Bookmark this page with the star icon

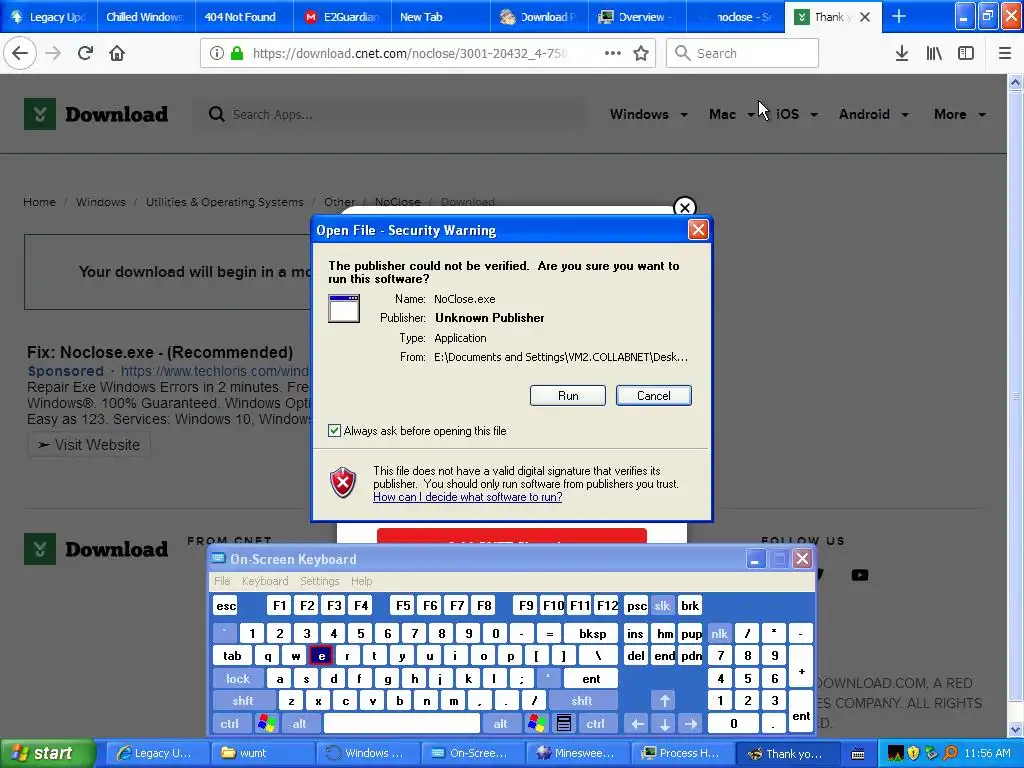click(x=641, y=53)
